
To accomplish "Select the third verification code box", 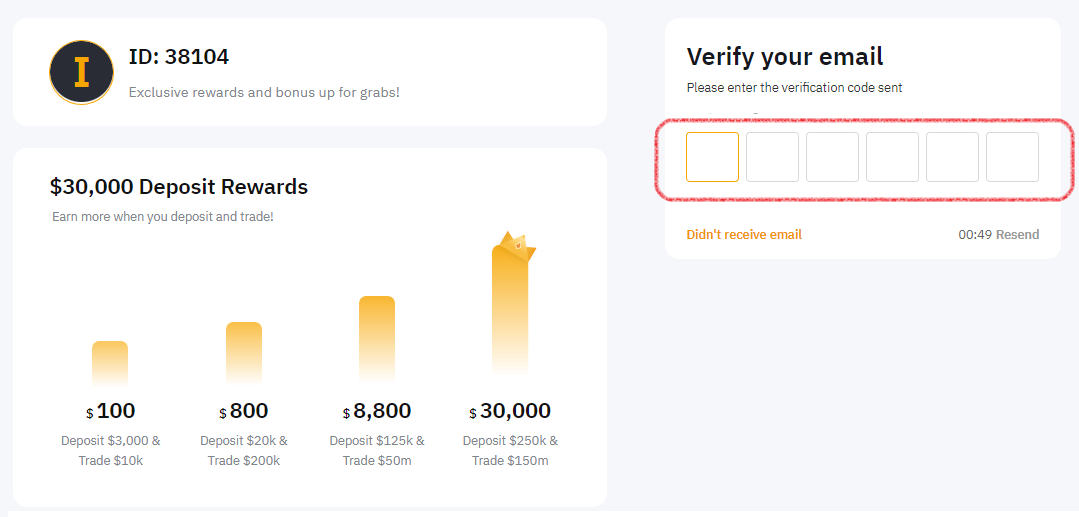I will point(832,157).
